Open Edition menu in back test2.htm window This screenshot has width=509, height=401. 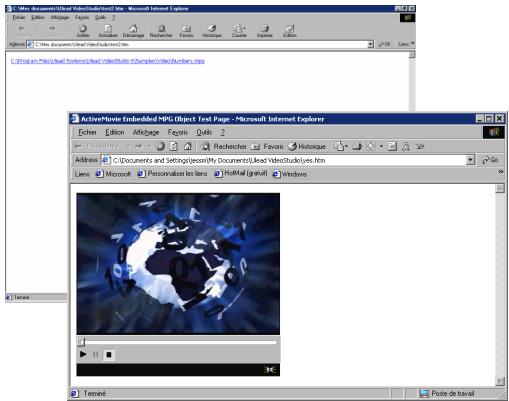pos(38,17)
